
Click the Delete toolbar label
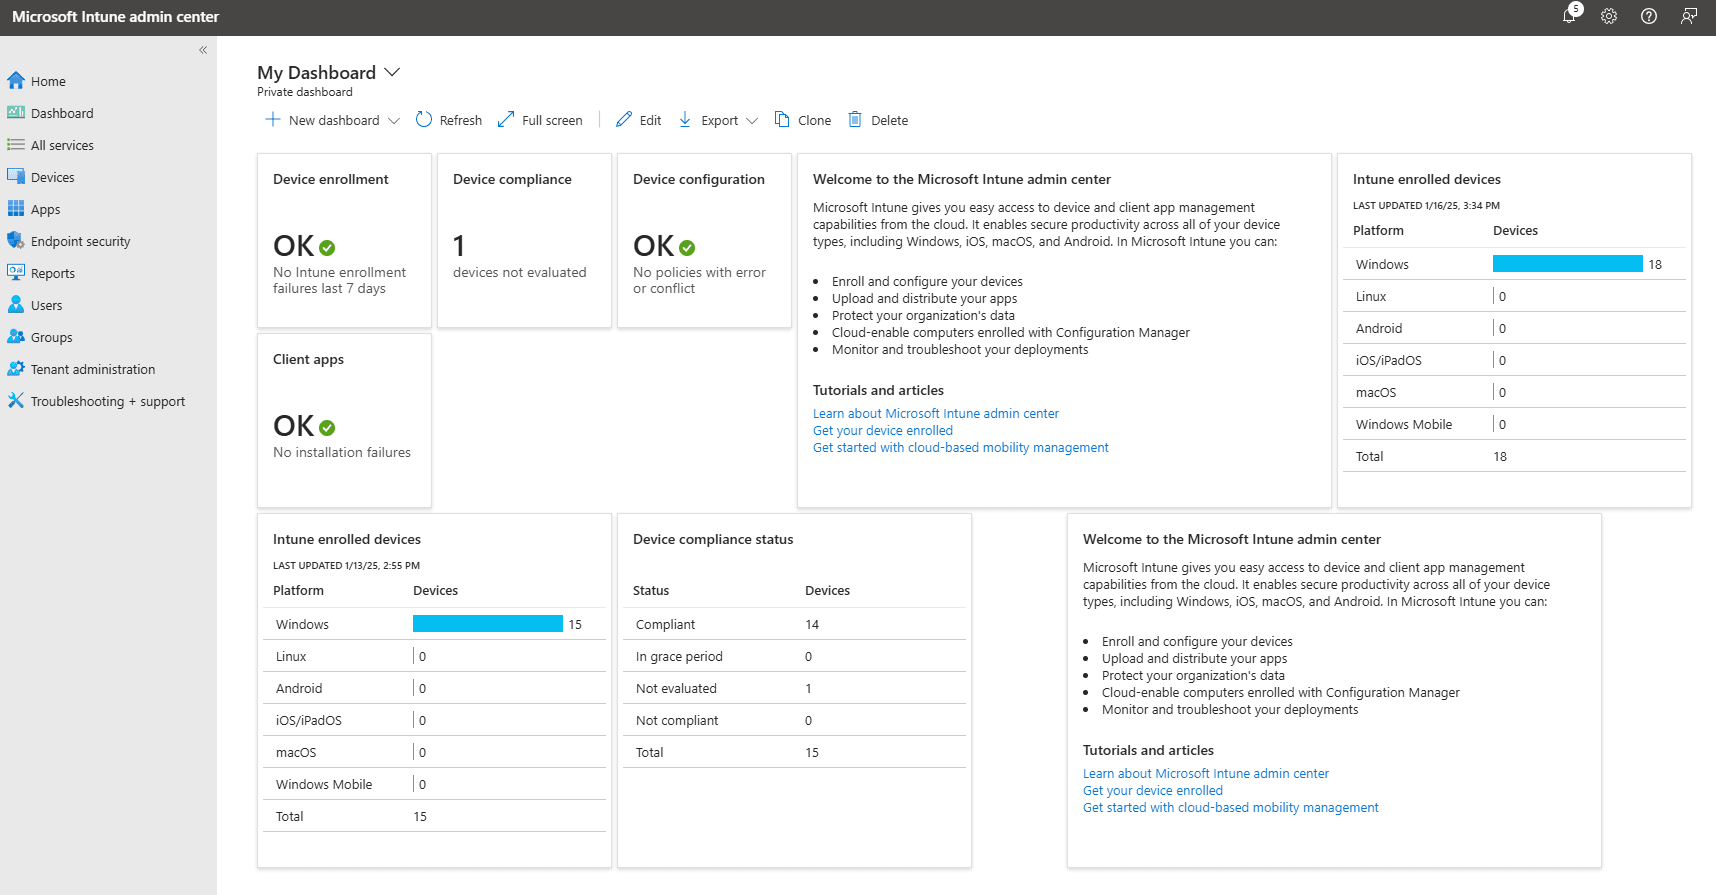point(890,121)
